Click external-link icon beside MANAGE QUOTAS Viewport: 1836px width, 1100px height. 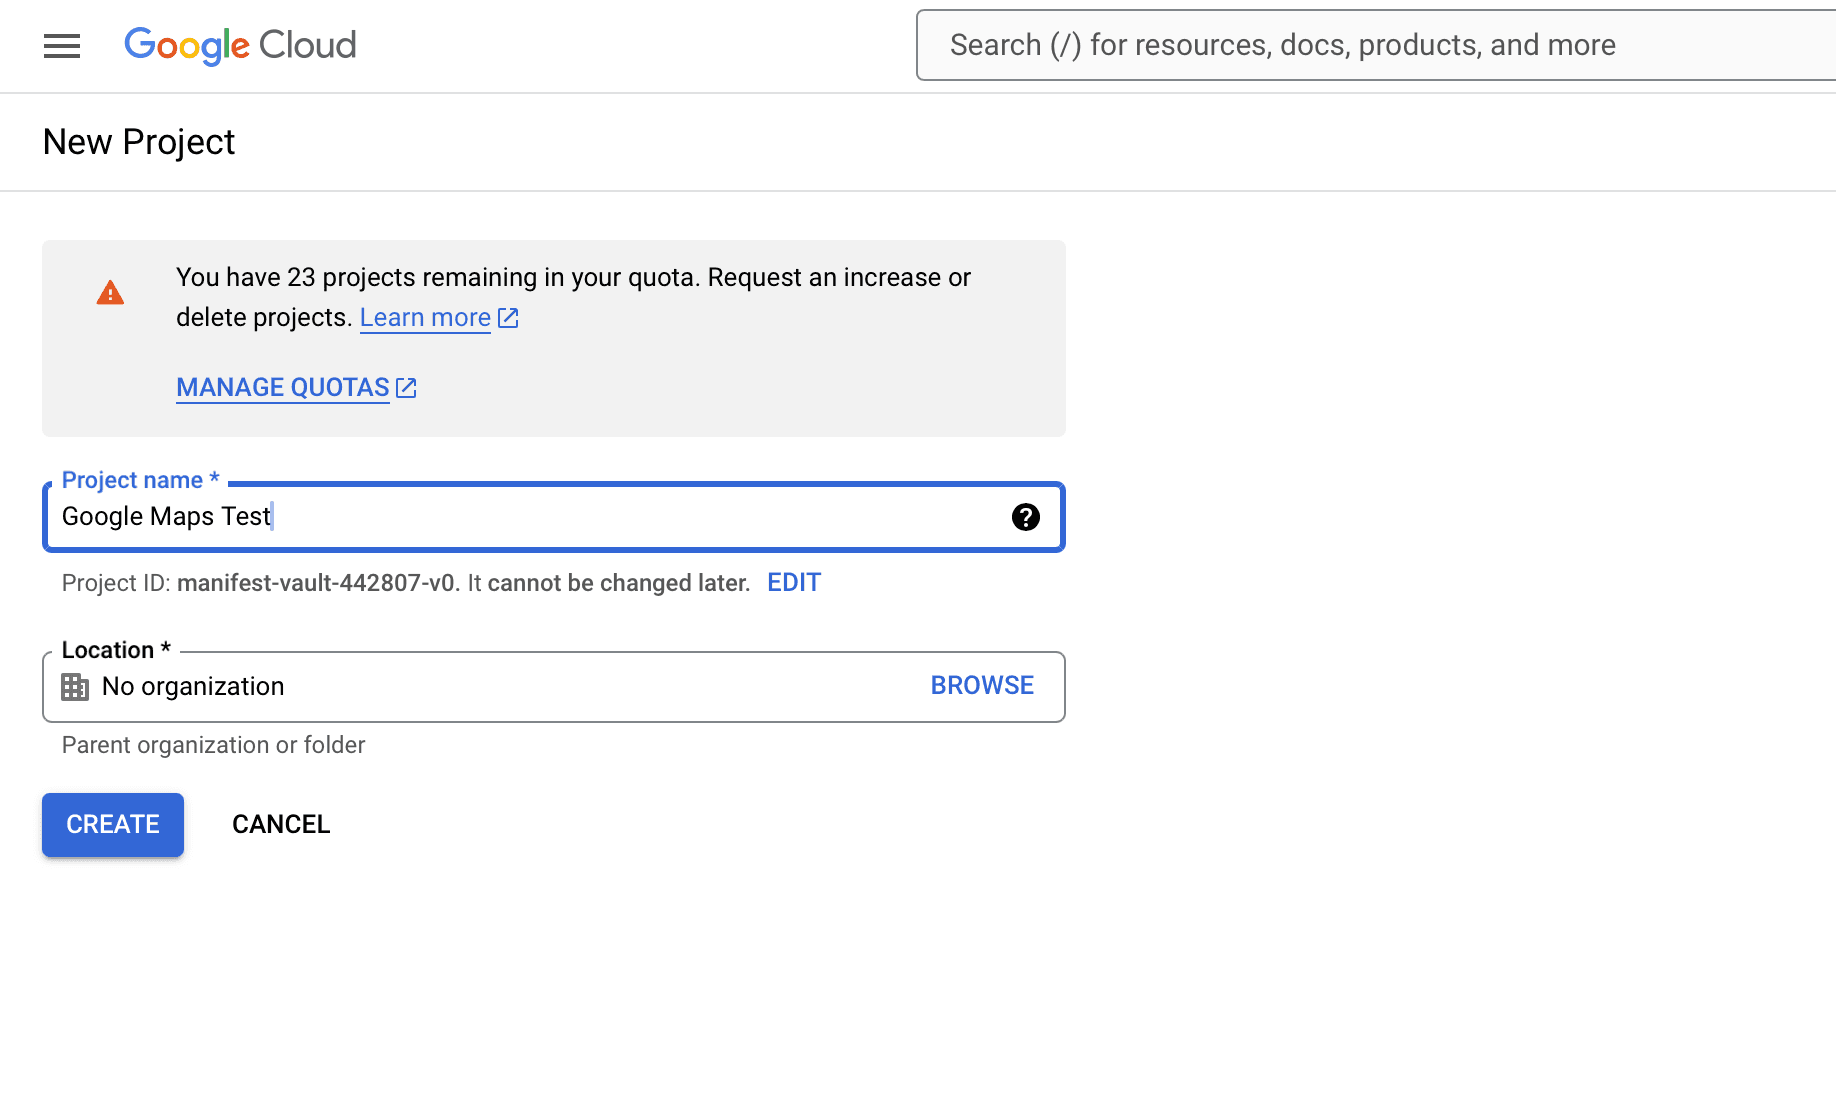tap(406, 388)
